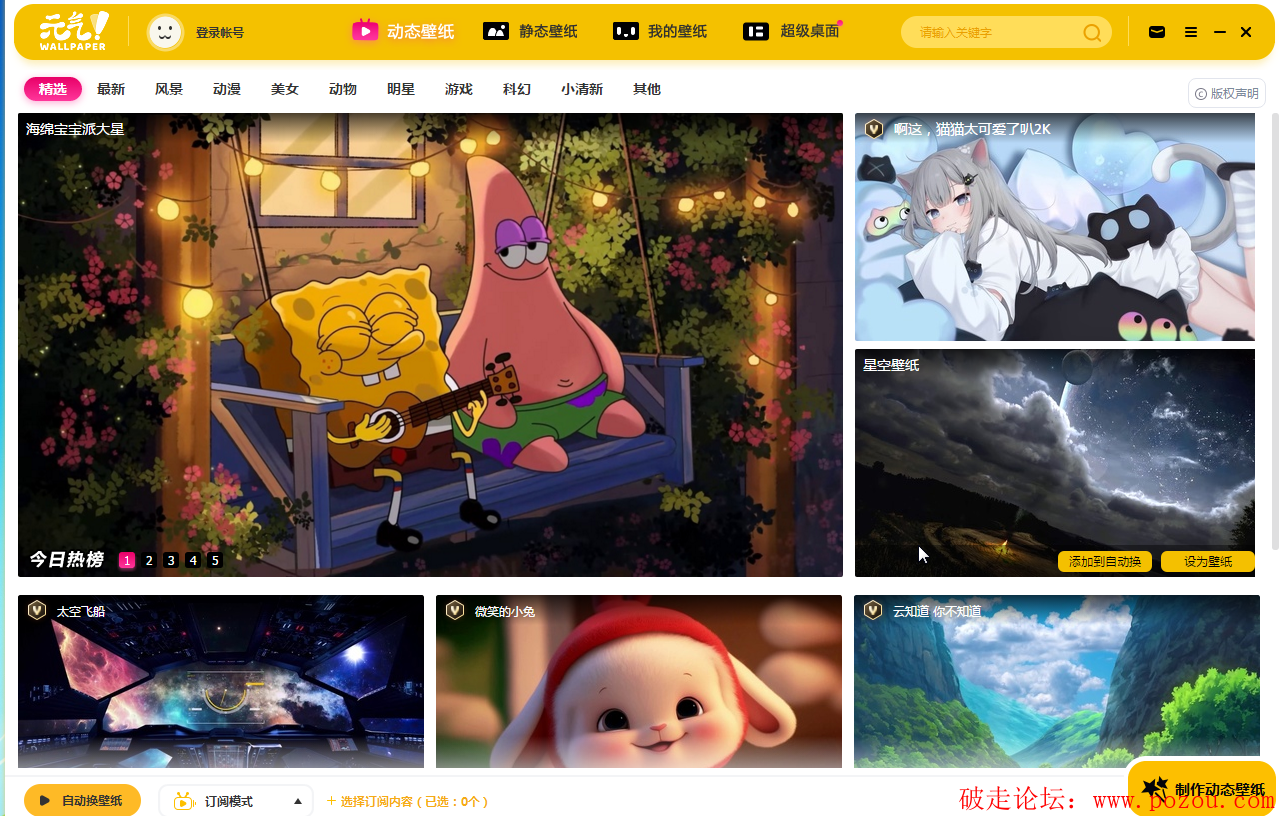This screenshot has height=816, width=1280.
Task: Select the 游戏 category
Action: 459,89
